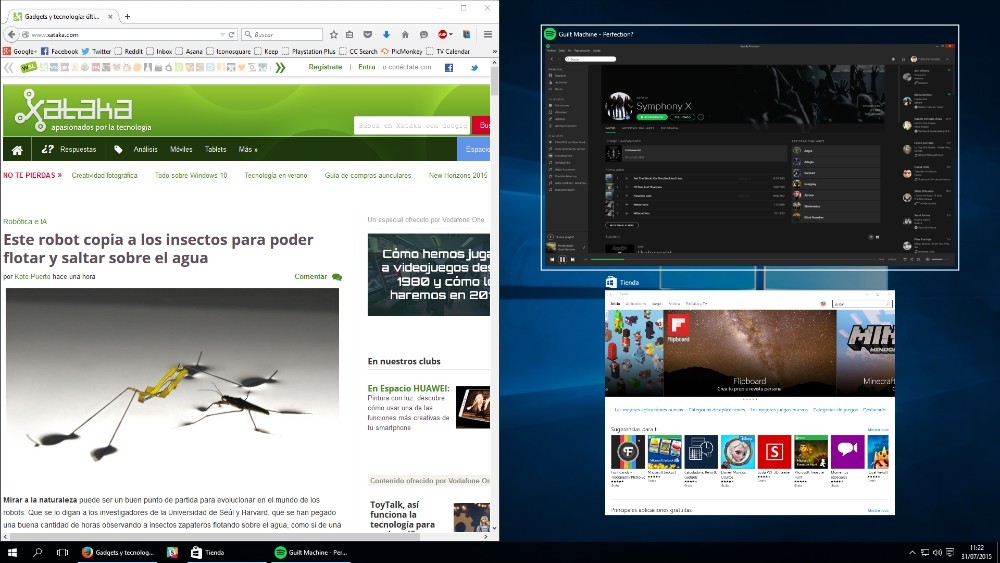Expand Firefox address bar history dropdown
Screen dimensions: 1000x563
tap(222, 34)
